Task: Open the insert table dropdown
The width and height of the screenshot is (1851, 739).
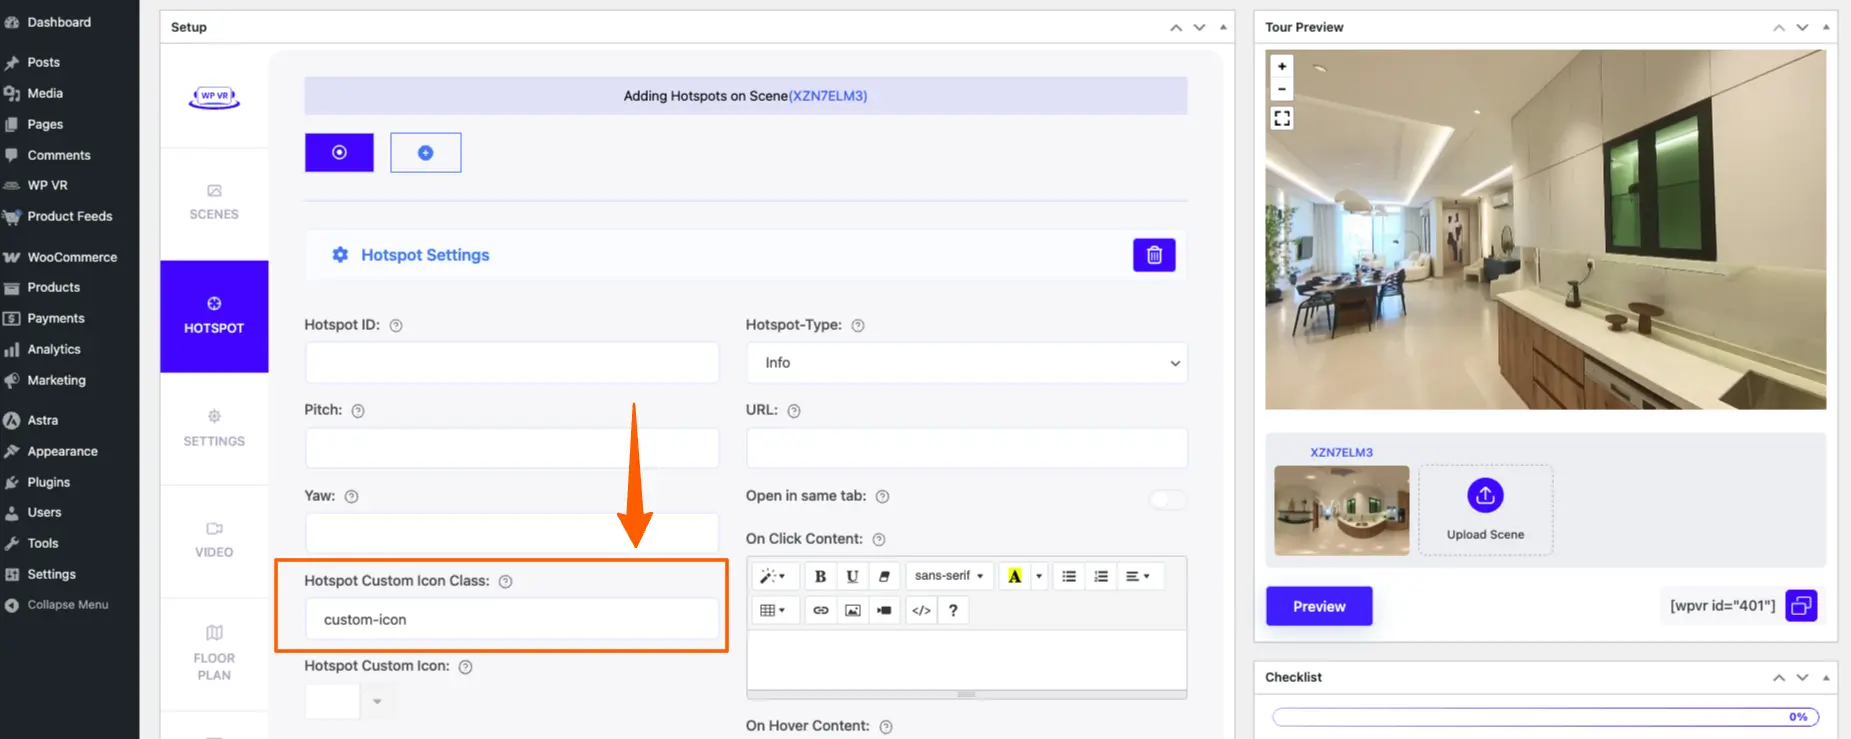Action: tap(773, 610)
